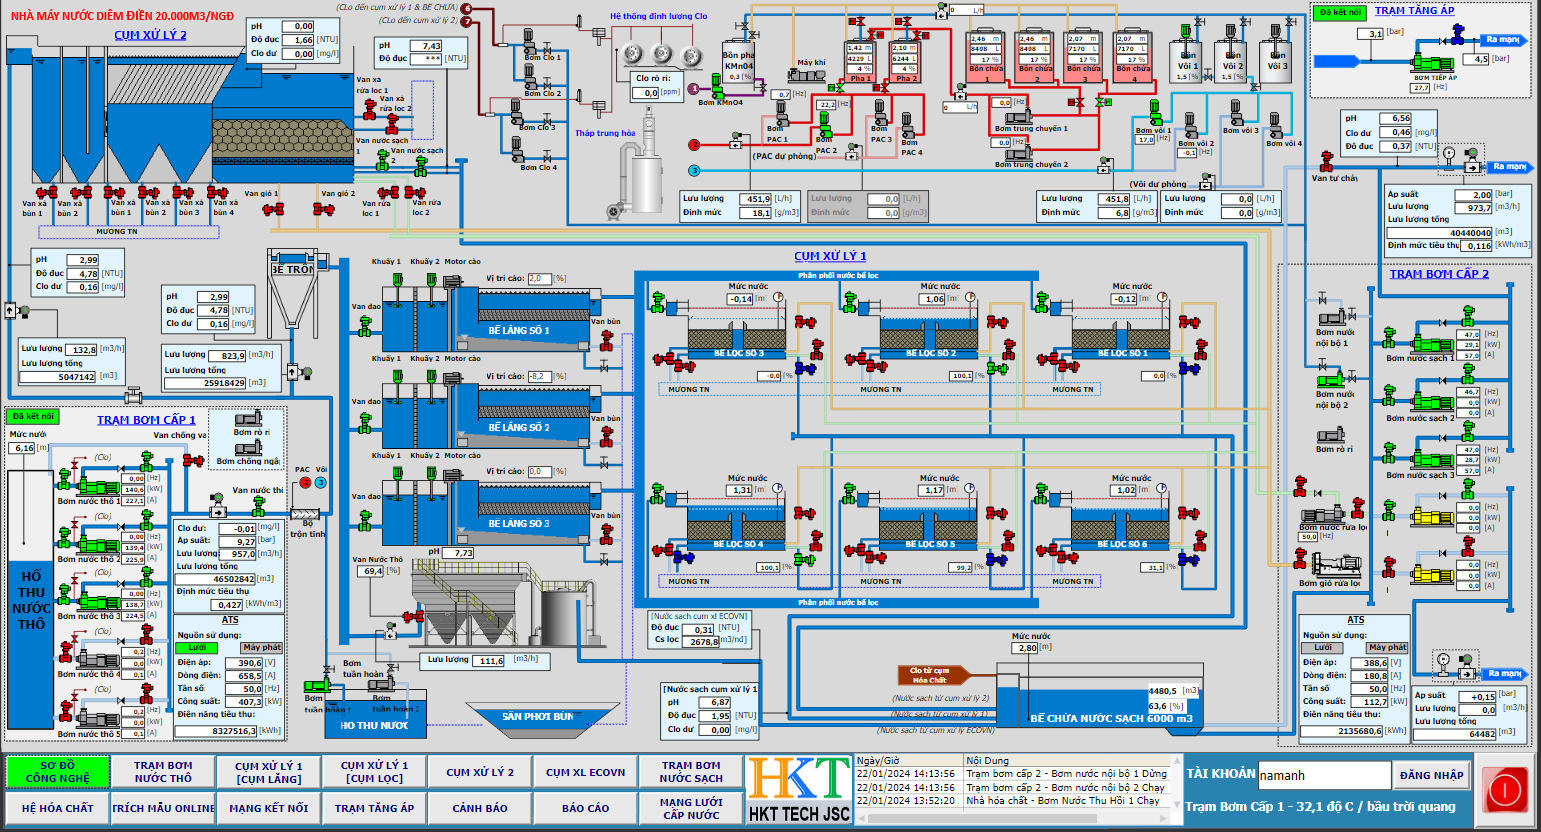Image resolution: width=1541 pixels, height=832 pixels.
Task: Open the Van gió 1 valve
Action: (x=273, y=209)
